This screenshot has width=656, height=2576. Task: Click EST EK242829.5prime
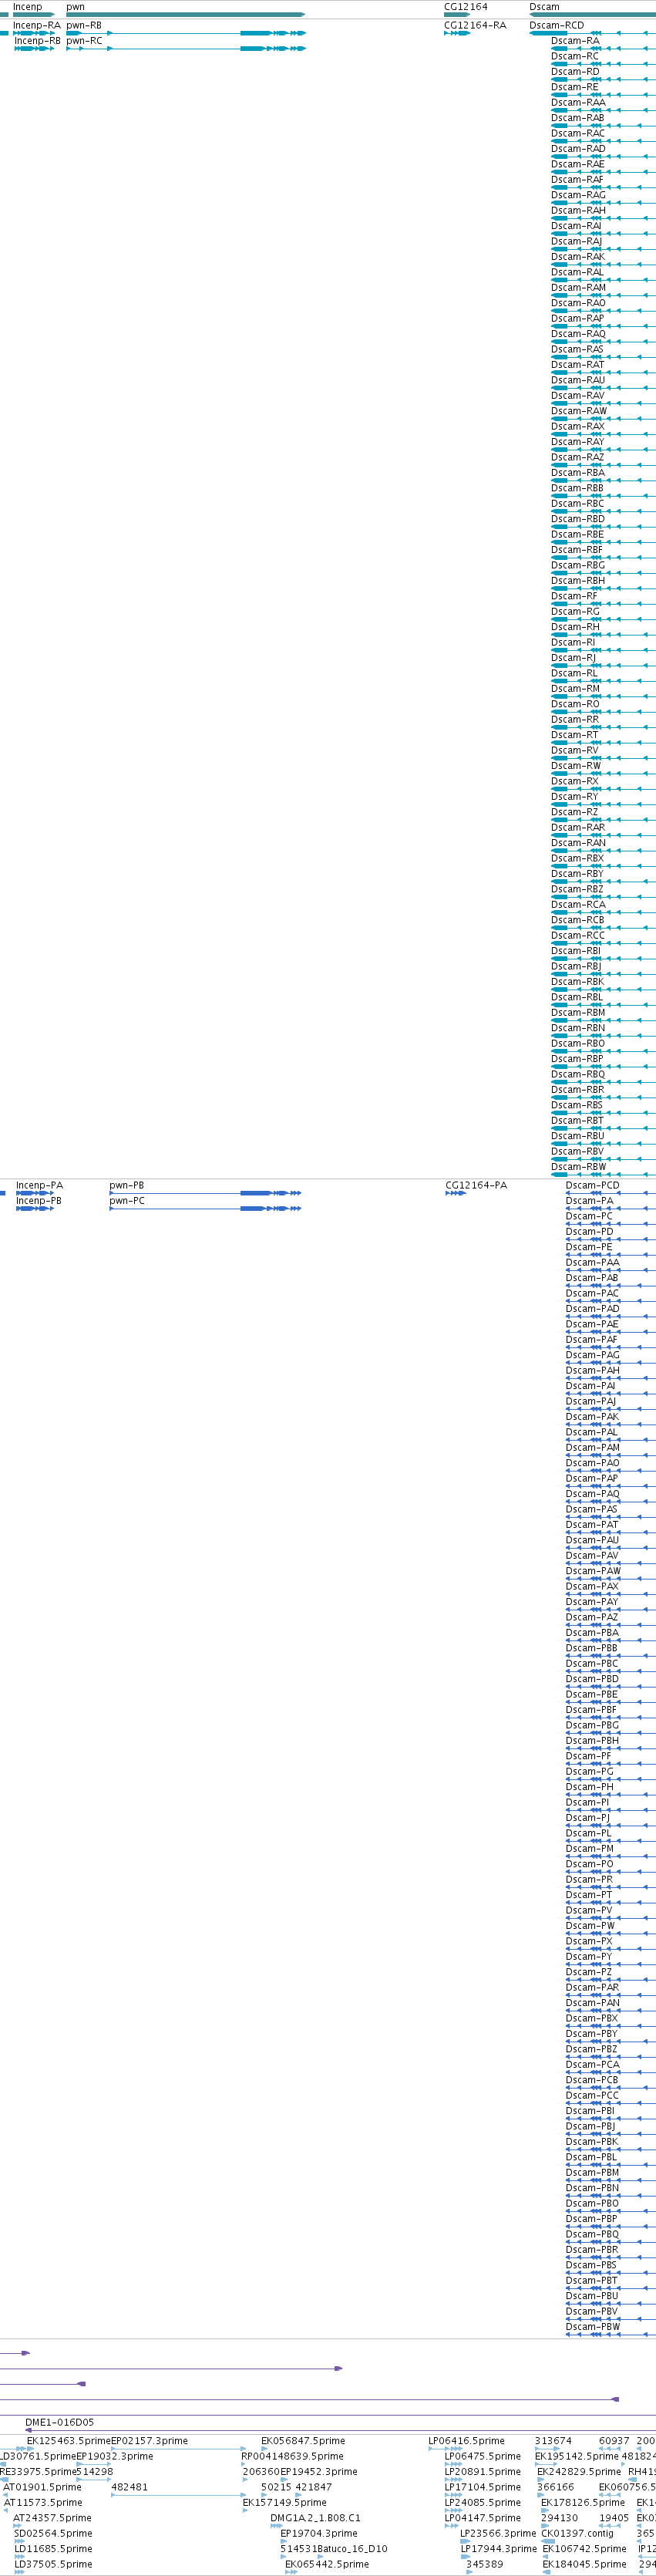pos(579,2472)
